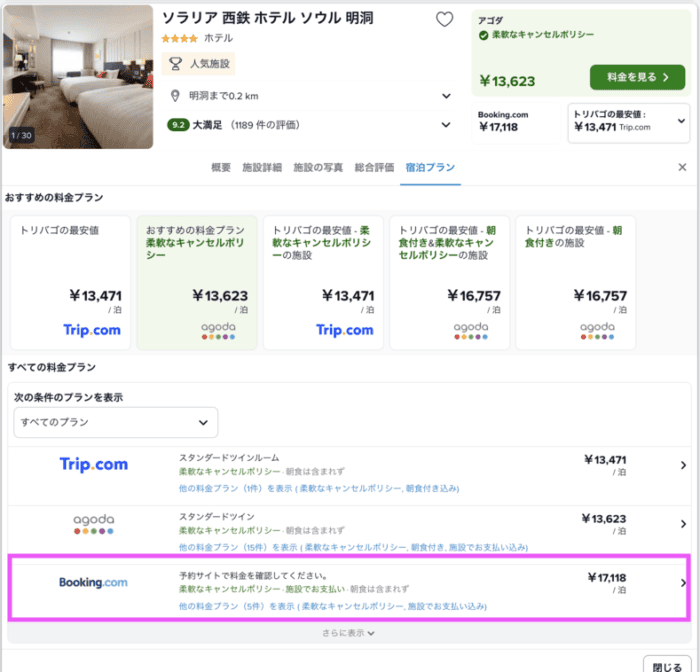Open 他の料金プラン（1件）を表示 link
This screenshot has height=672, width=700.
(x=319, y=488)
